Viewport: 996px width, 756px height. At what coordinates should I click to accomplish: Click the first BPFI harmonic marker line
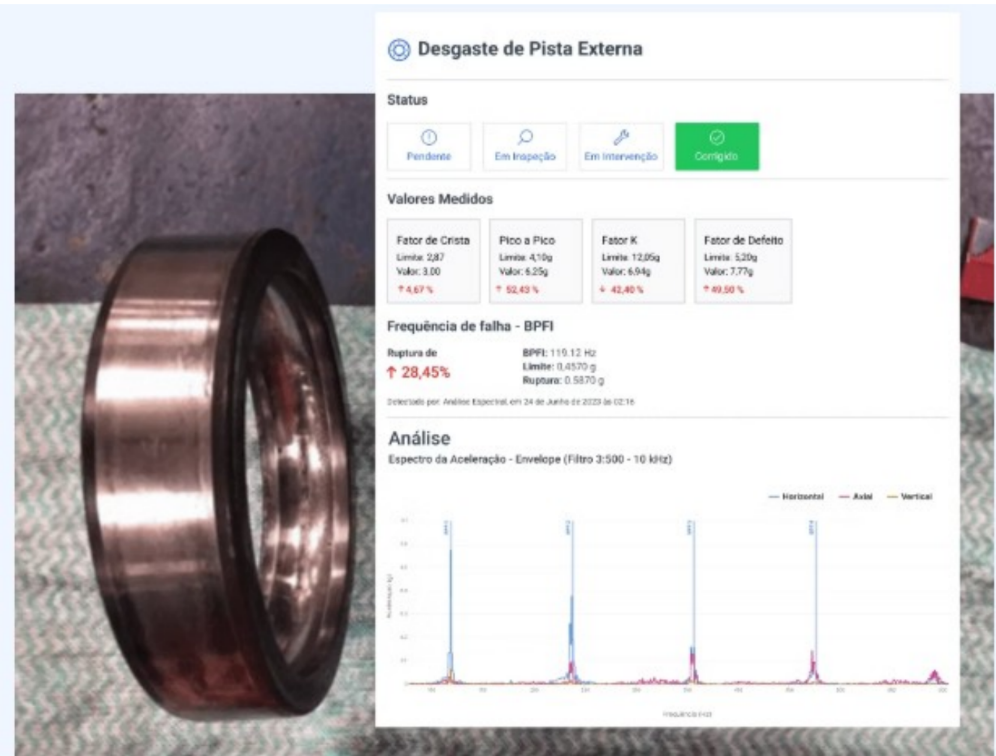pyautogui.click(x=450, y=600)
